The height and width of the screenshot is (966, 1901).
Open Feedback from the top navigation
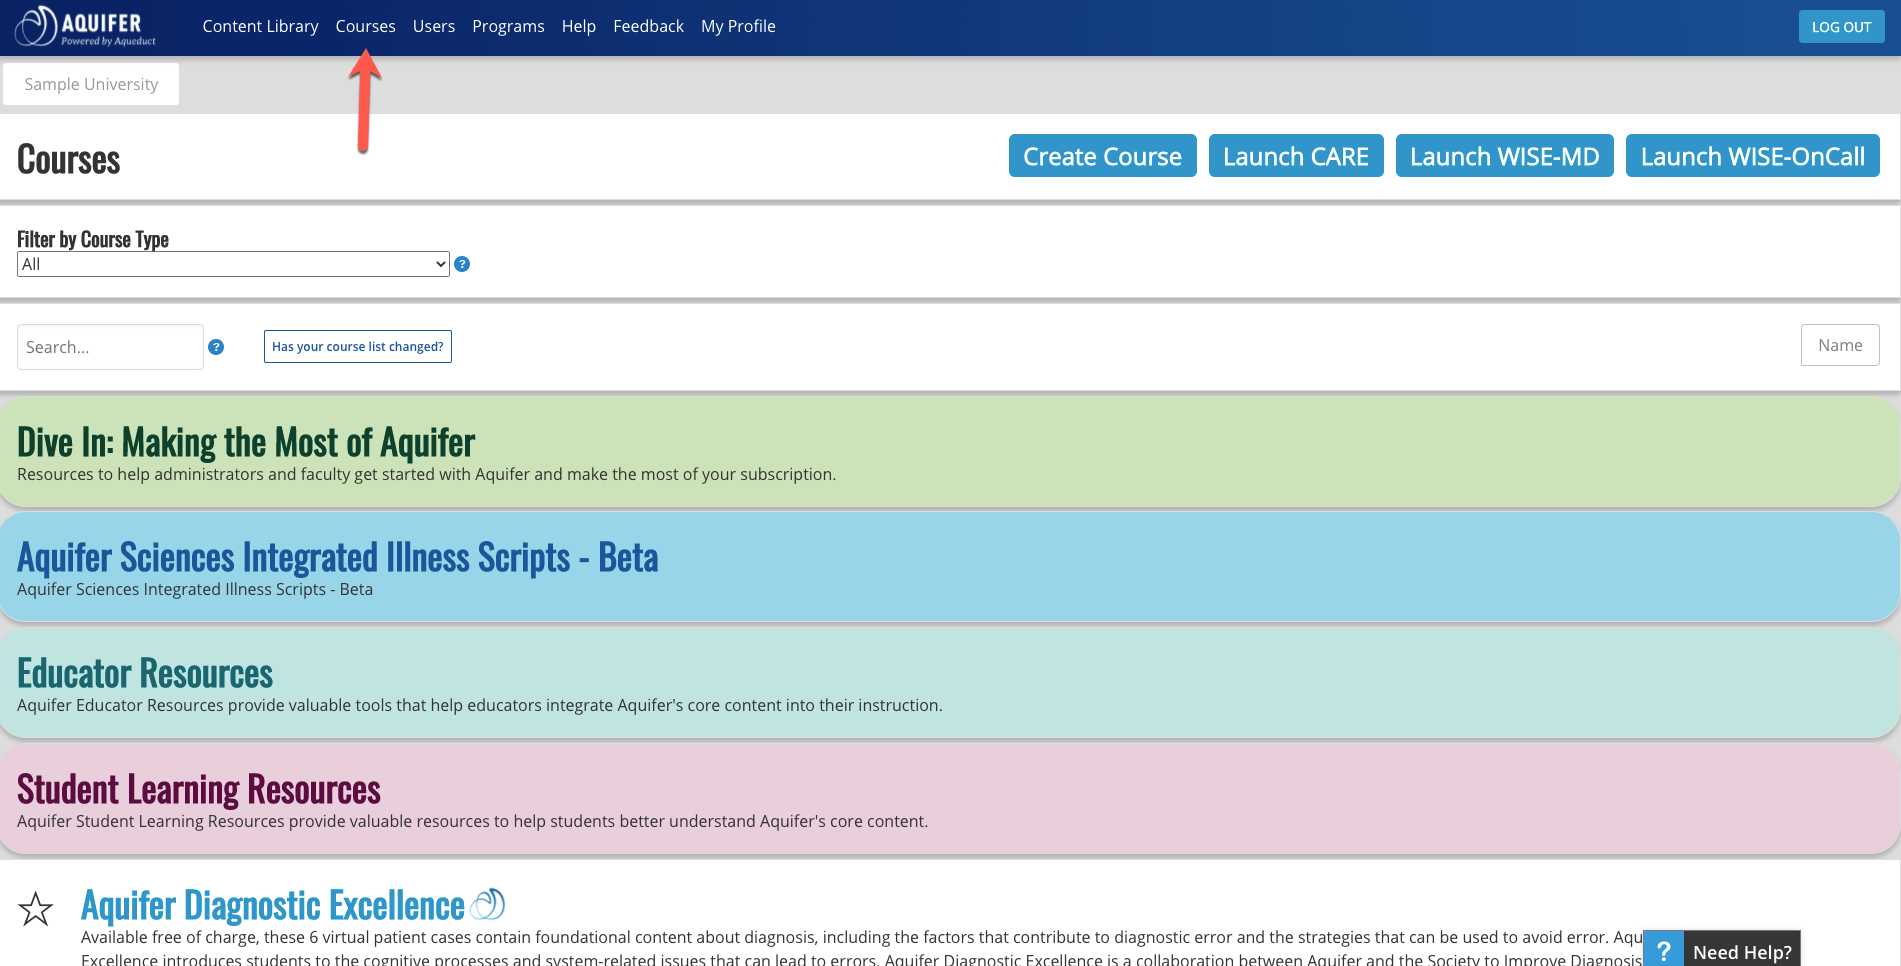point(648,26)
